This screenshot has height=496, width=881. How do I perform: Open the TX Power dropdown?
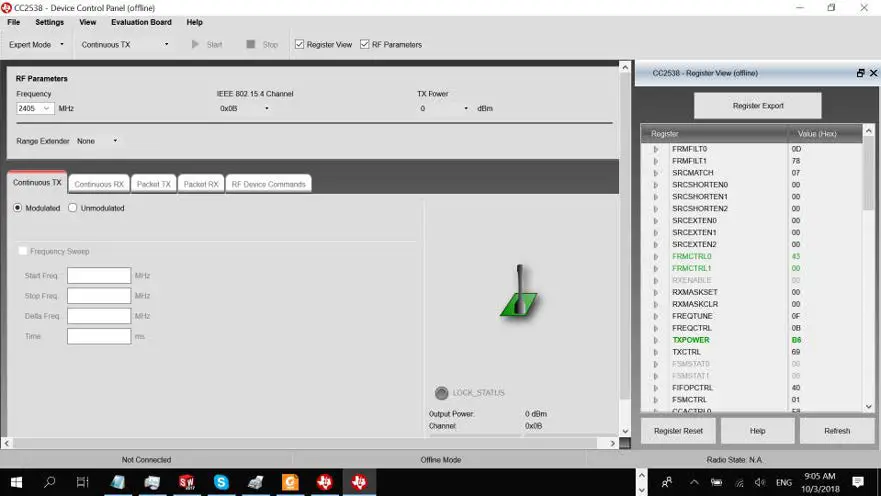[444, 108]
